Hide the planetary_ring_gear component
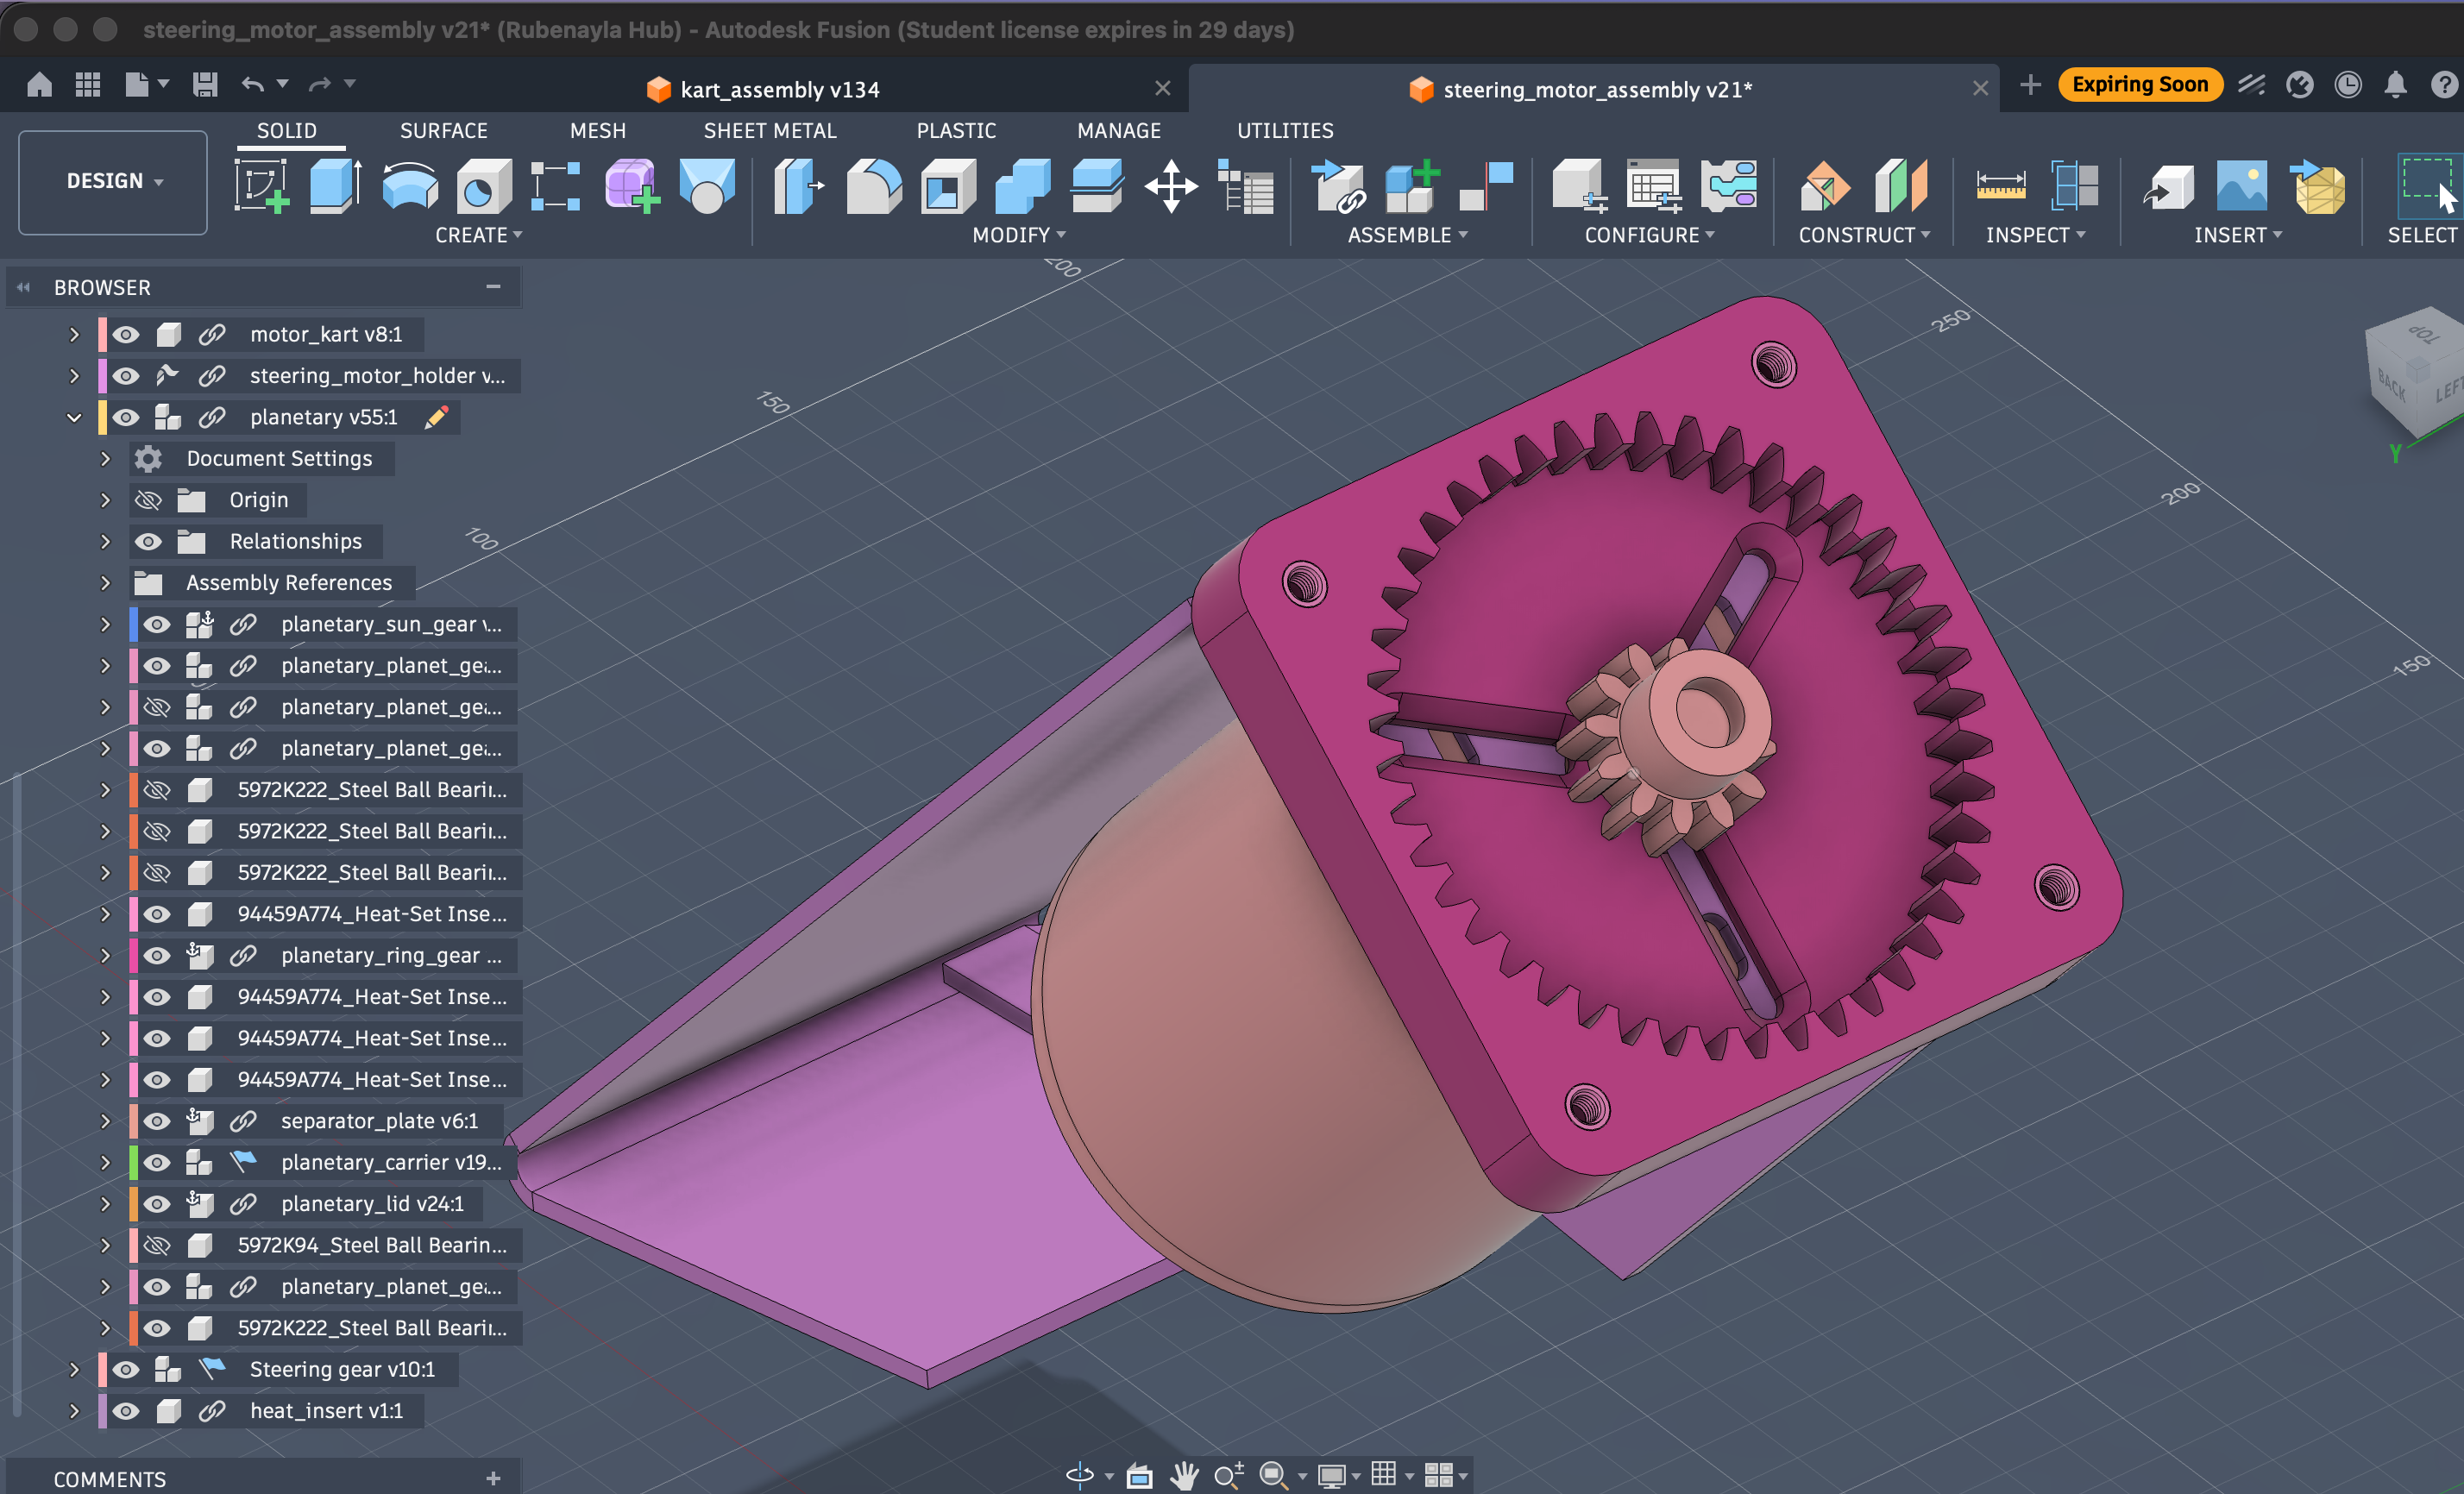The width and height of the screenshot is (2464, 1494). click(x=157, y=955)
